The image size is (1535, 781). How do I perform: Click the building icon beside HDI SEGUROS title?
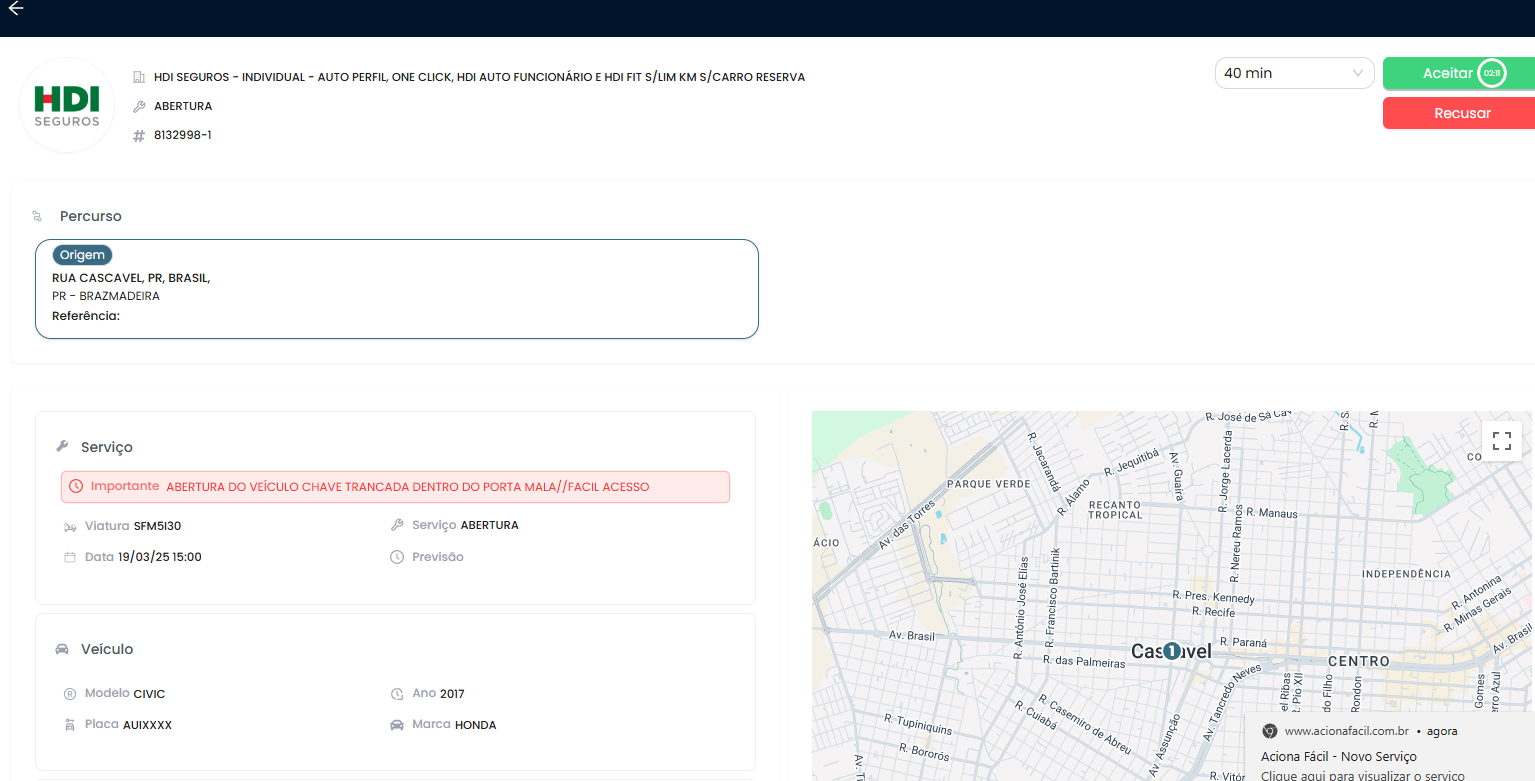139,77
